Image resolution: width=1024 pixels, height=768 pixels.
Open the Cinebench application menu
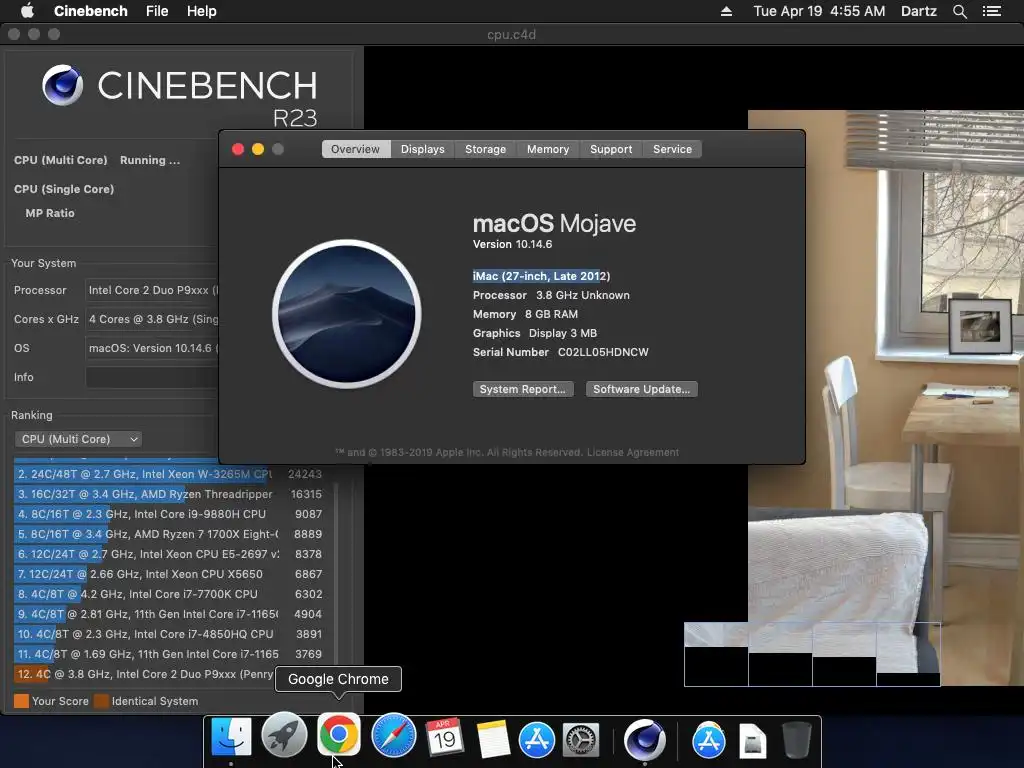tap(91, 11)
